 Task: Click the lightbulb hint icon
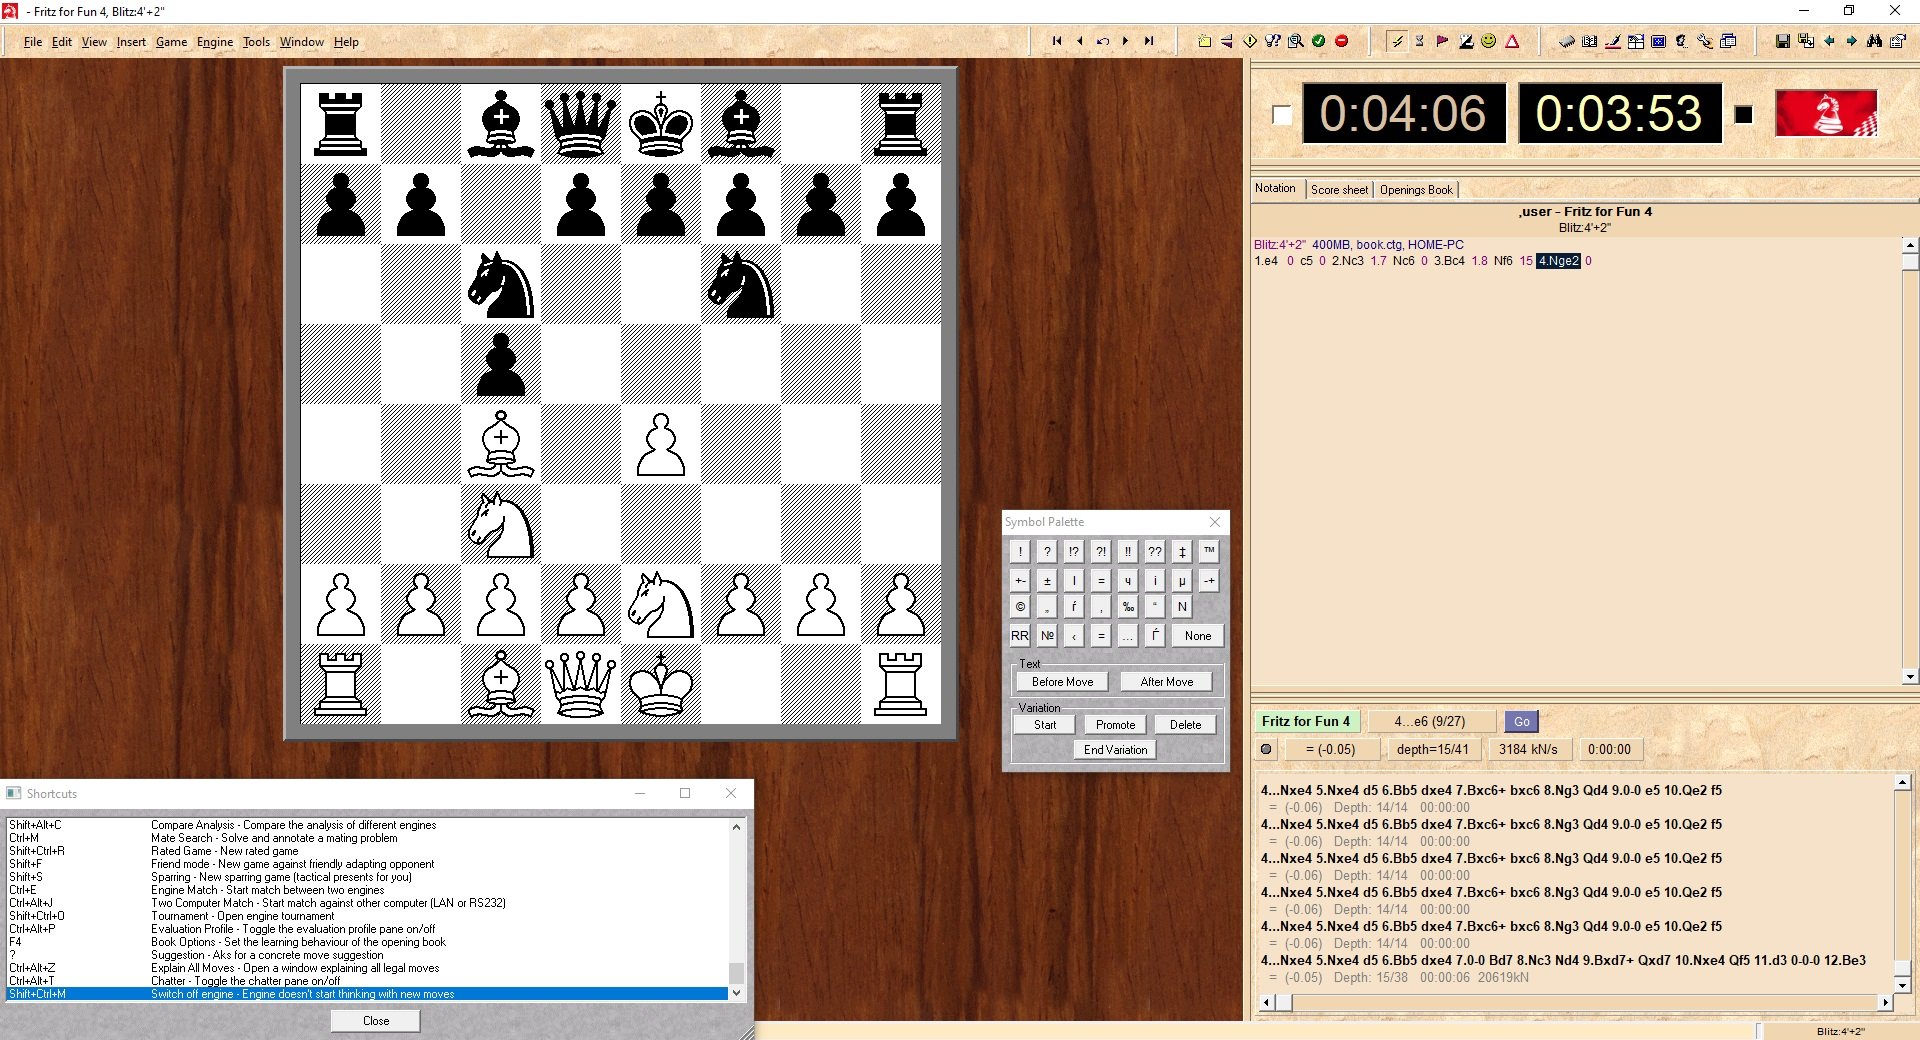pos(1273,41)
